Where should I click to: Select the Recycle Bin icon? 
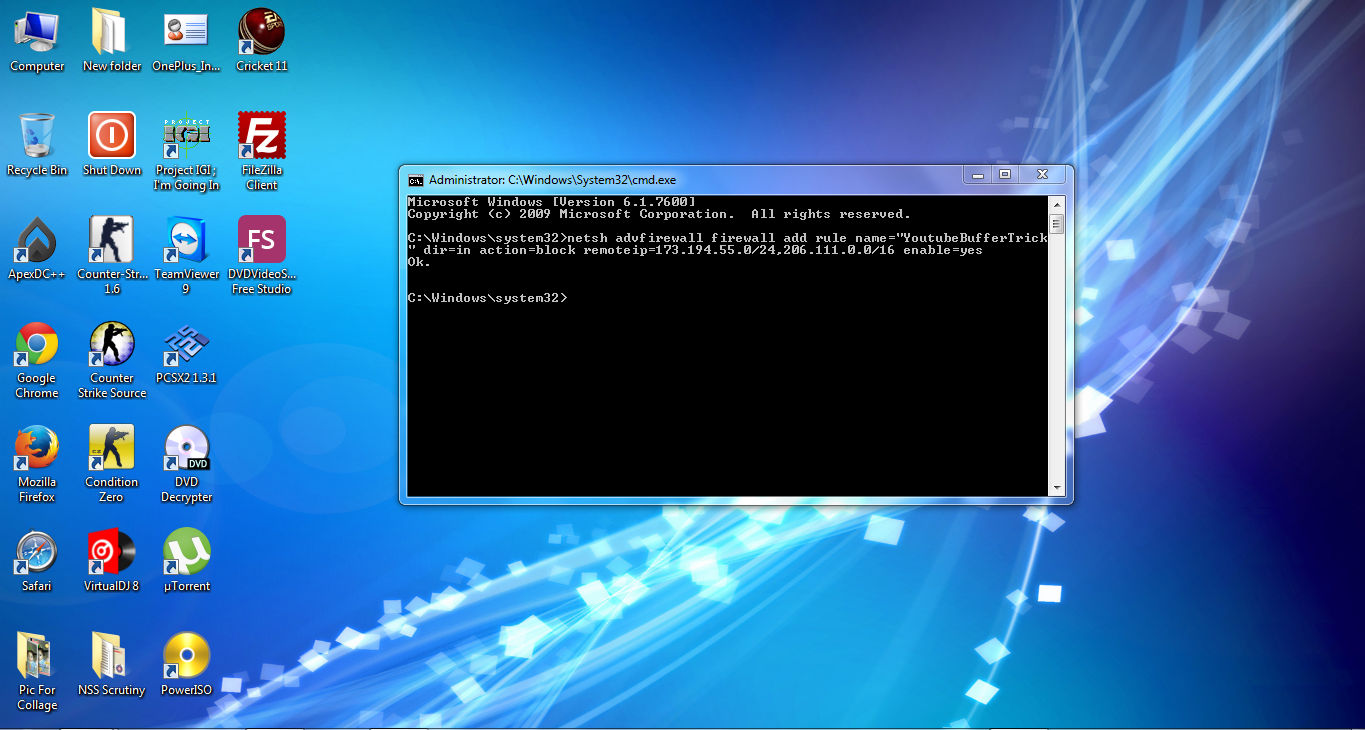coord(37,145)
